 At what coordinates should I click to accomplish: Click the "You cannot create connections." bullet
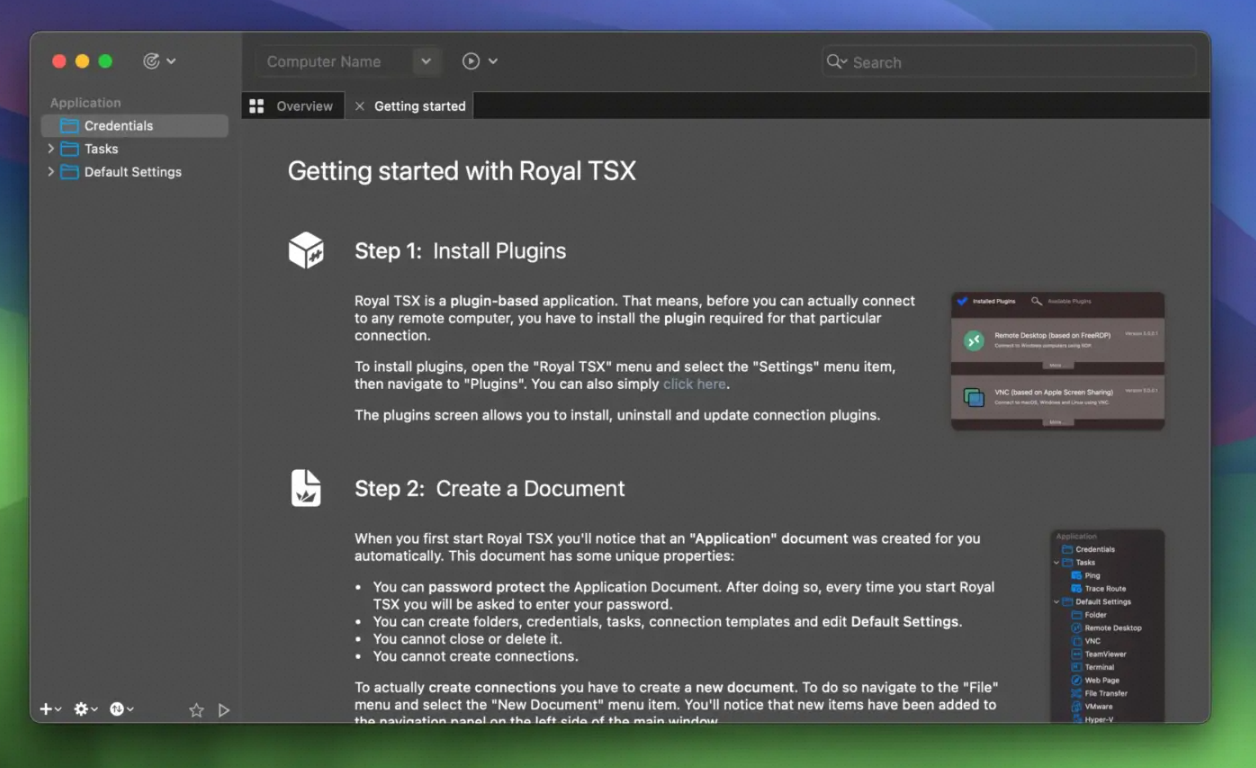(x=475, y=657)
